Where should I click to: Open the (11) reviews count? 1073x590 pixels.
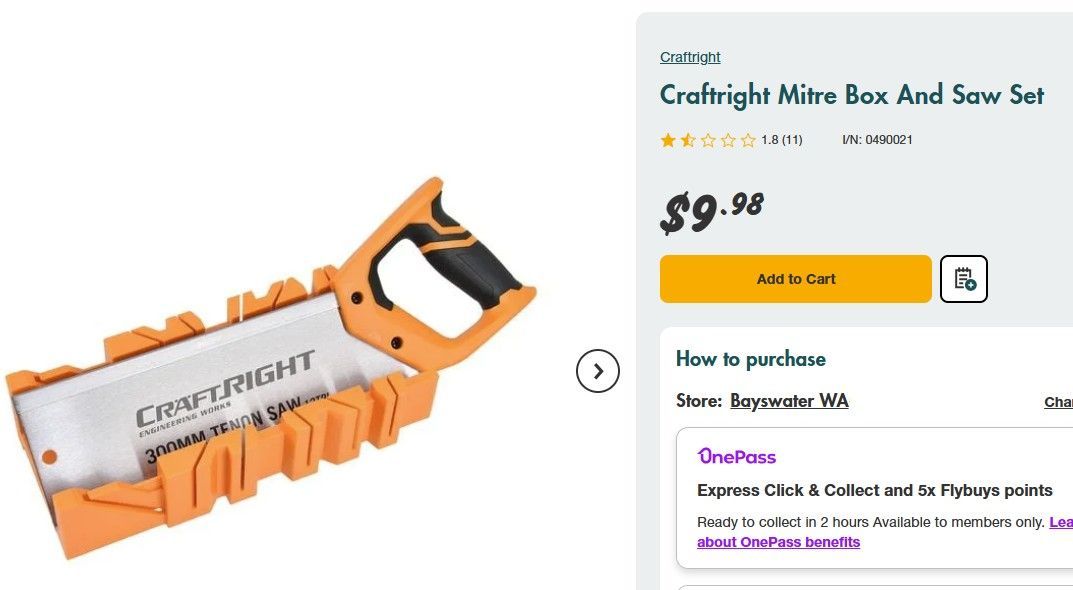tap(792, 140)
